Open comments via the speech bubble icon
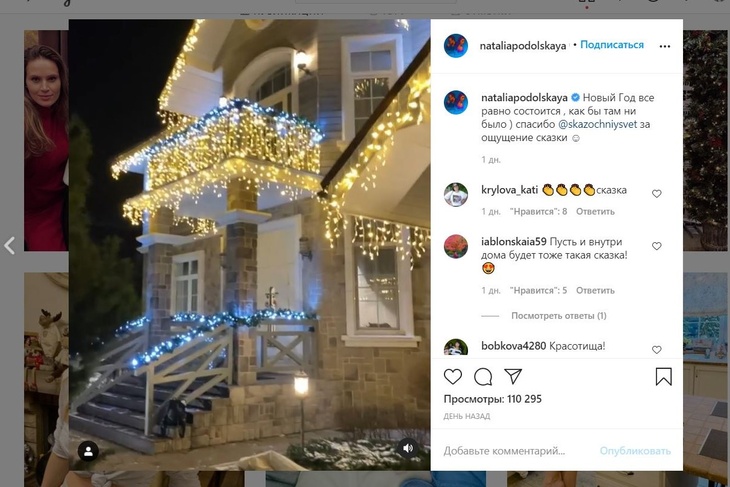Image resolution: width=730 pixels, height=487 pixels. pos(483,377)
